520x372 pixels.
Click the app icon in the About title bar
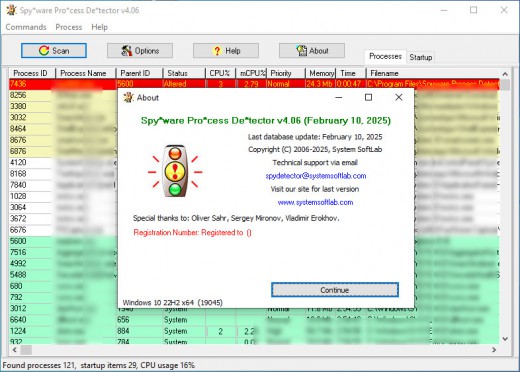tap(128, 97)
